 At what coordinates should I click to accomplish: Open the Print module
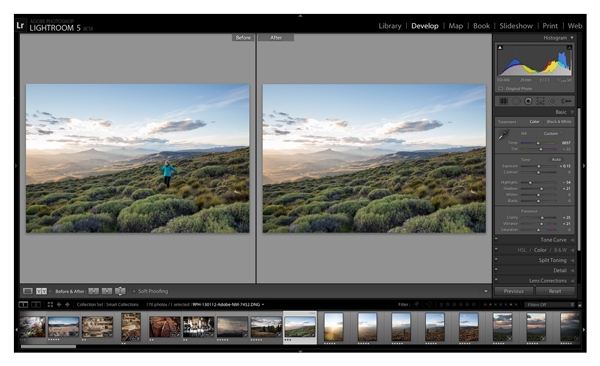click(x=550, y=26)
